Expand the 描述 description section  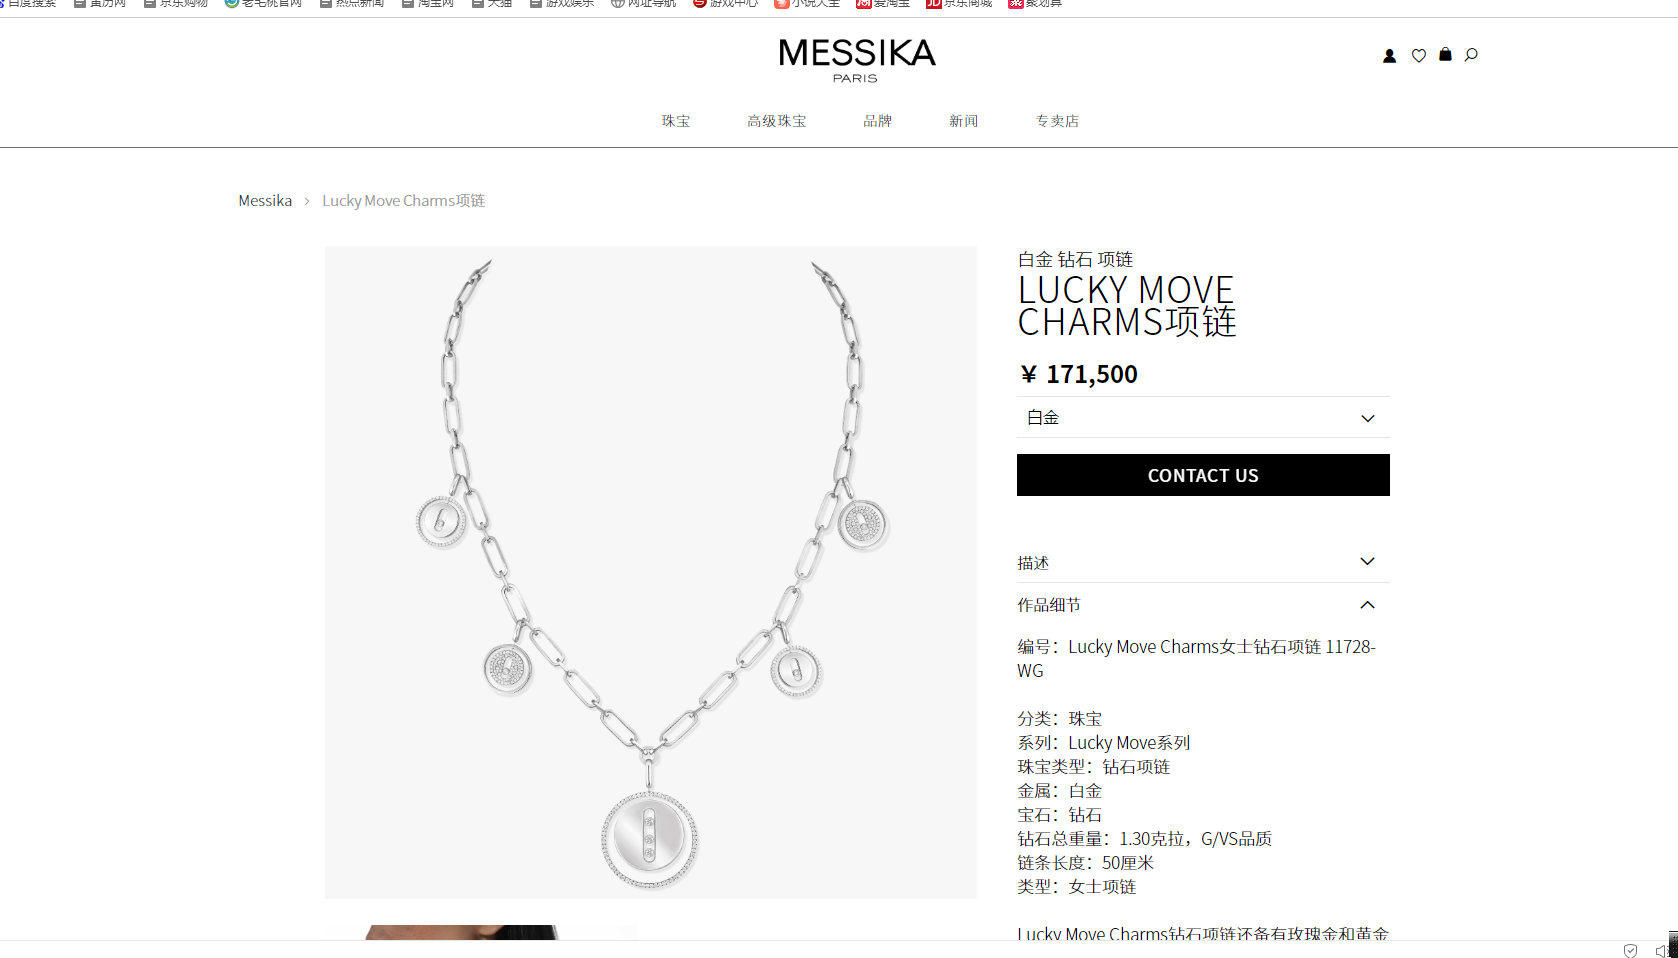point(1203,562)
